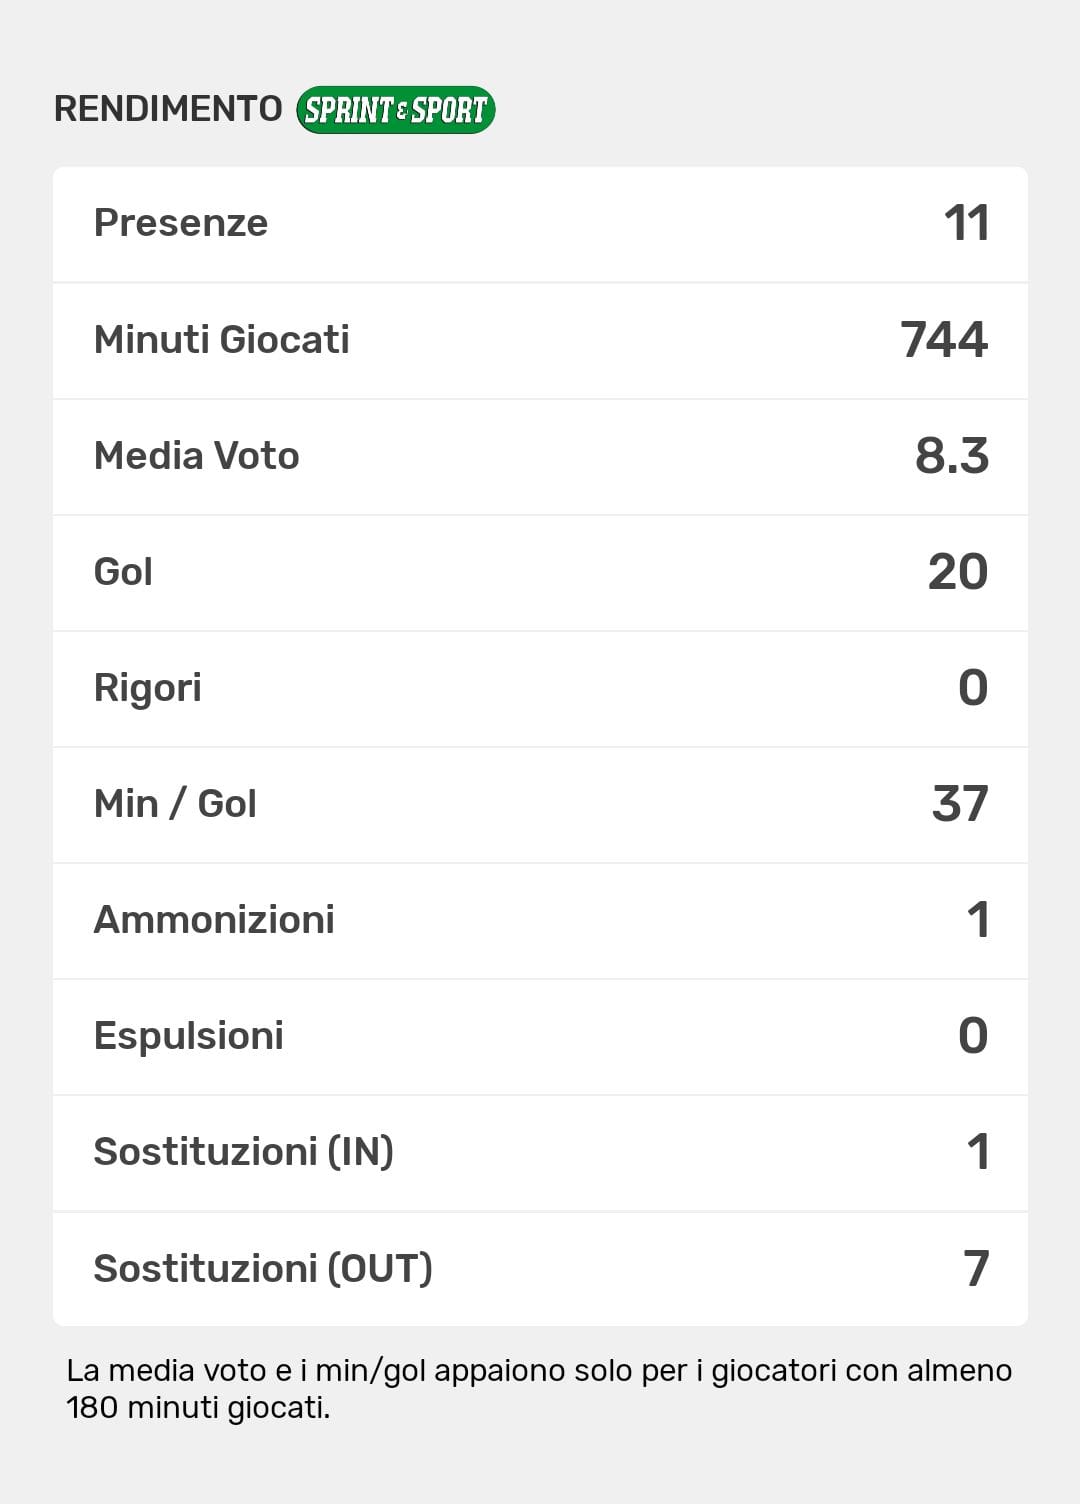Click the Ammonizioni value 1

978,920
